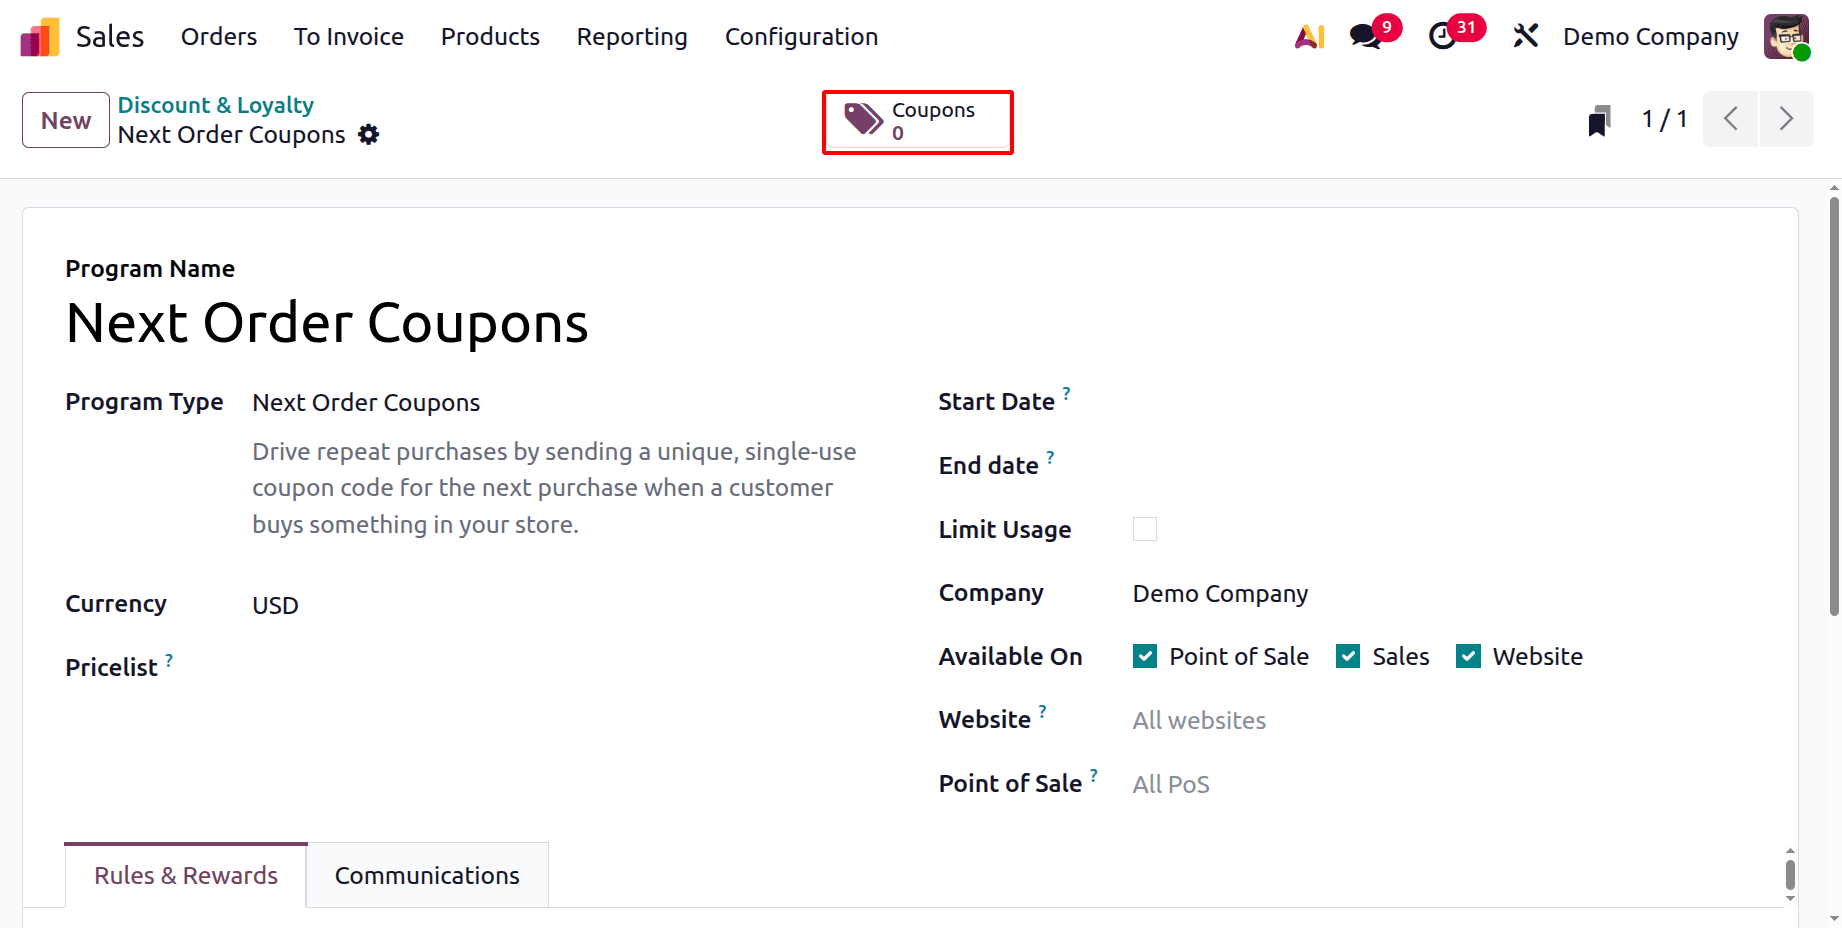Uncheck the Website availability option
Image resolution: width=1842 pixels, height=928 pixels.
coord(1468,655)
